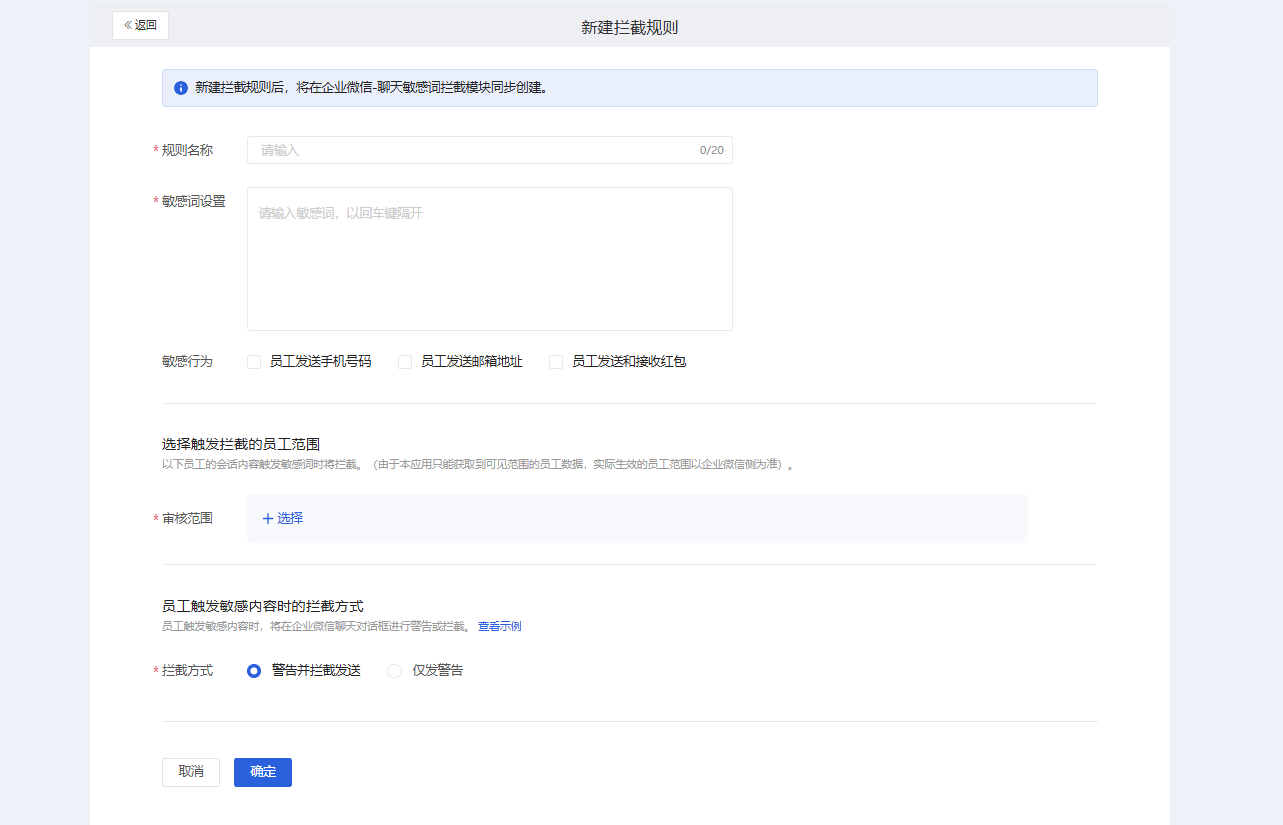Click into the 敏感词设置 text area
This screenshot has width=1283, height=825.
pos(489,259)
